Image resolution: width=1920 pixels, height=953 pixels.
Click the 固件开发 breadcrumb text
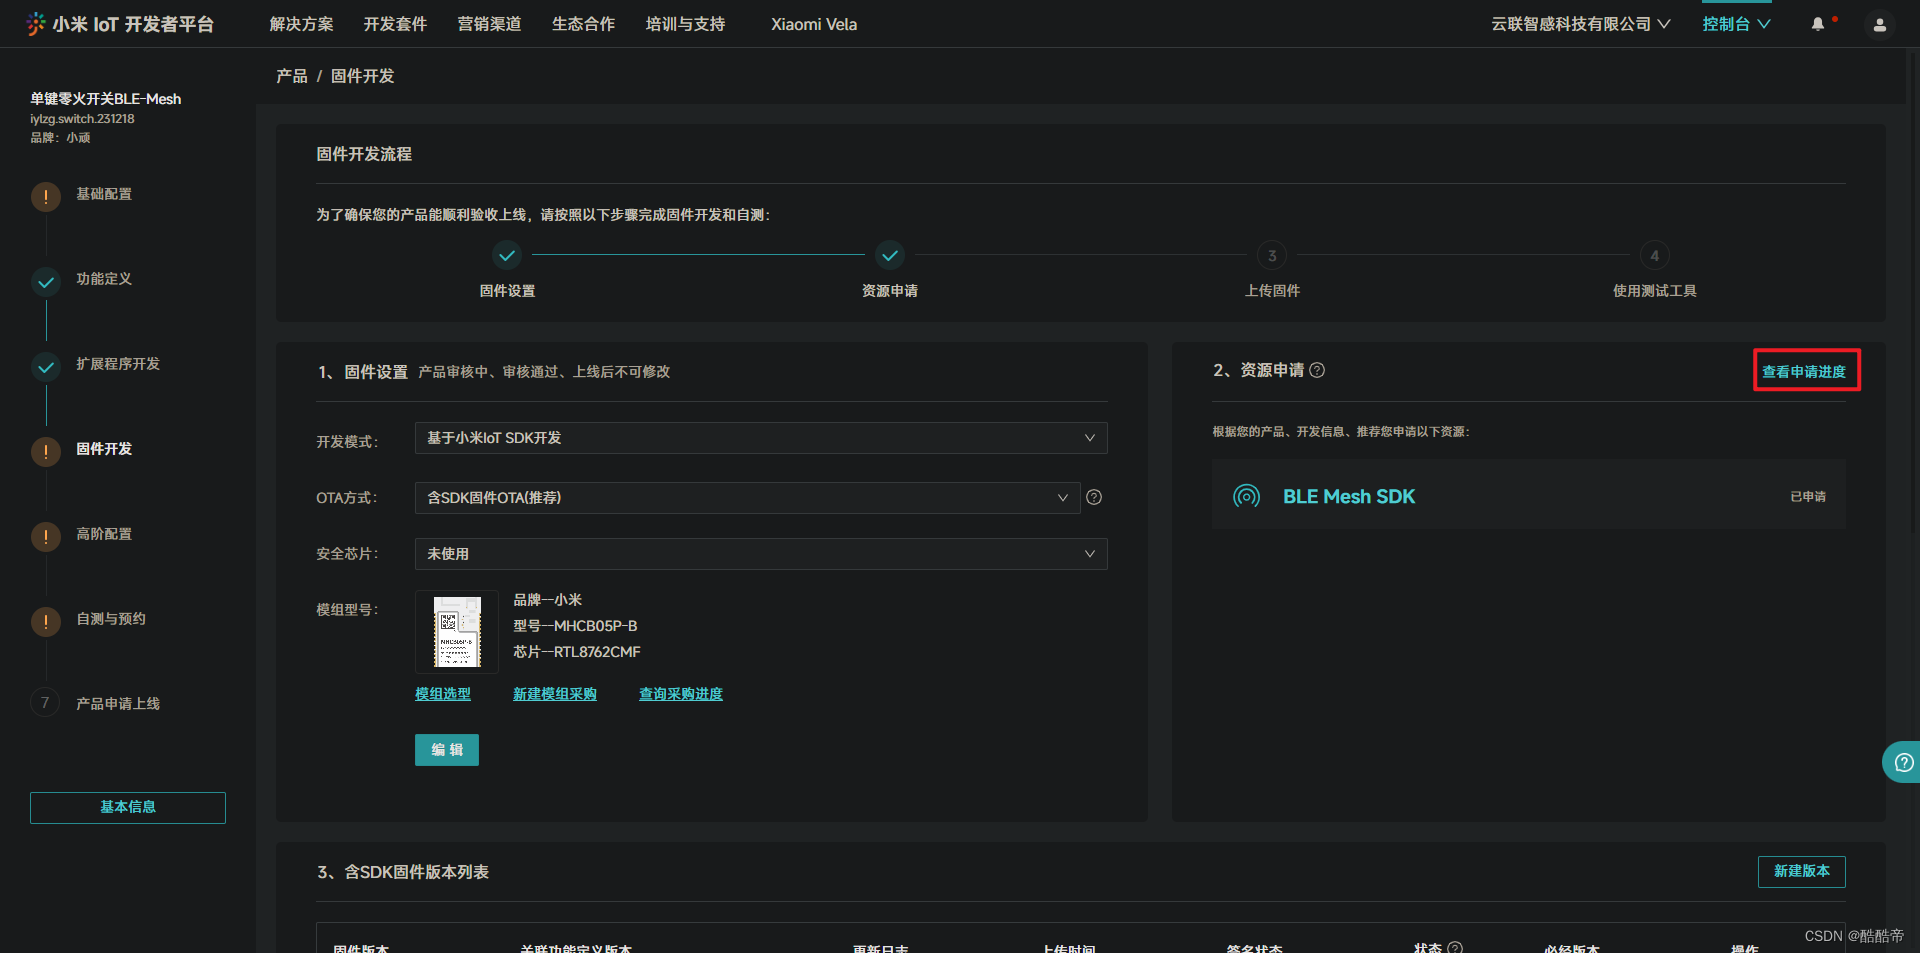click(x=362, y=76)
